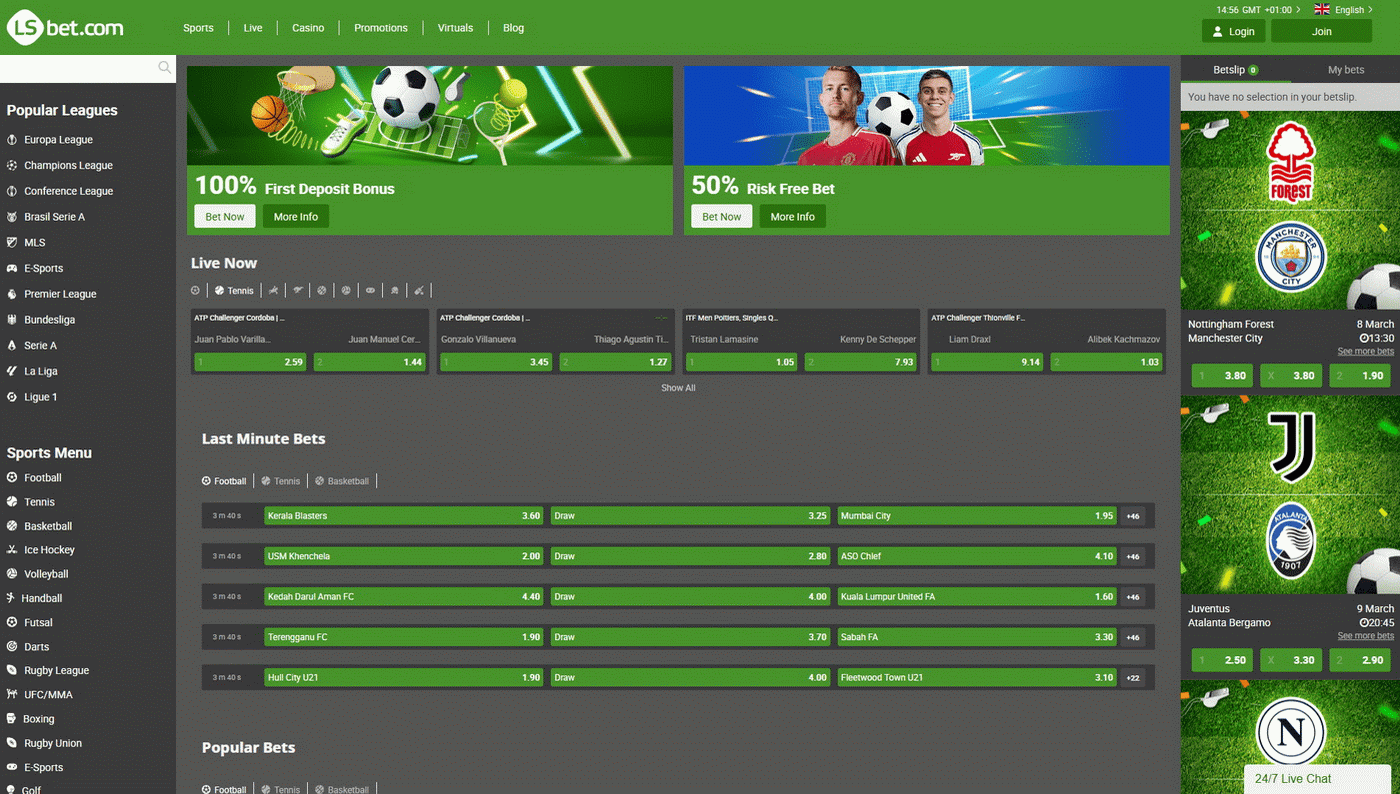Open the UFC/MMA section from the sidebar
The width and height of the screenshot is (1400, 794).
[48, 694]
